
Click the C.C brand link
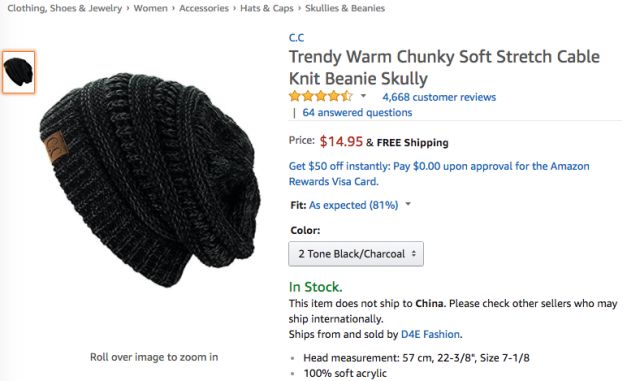296,38
